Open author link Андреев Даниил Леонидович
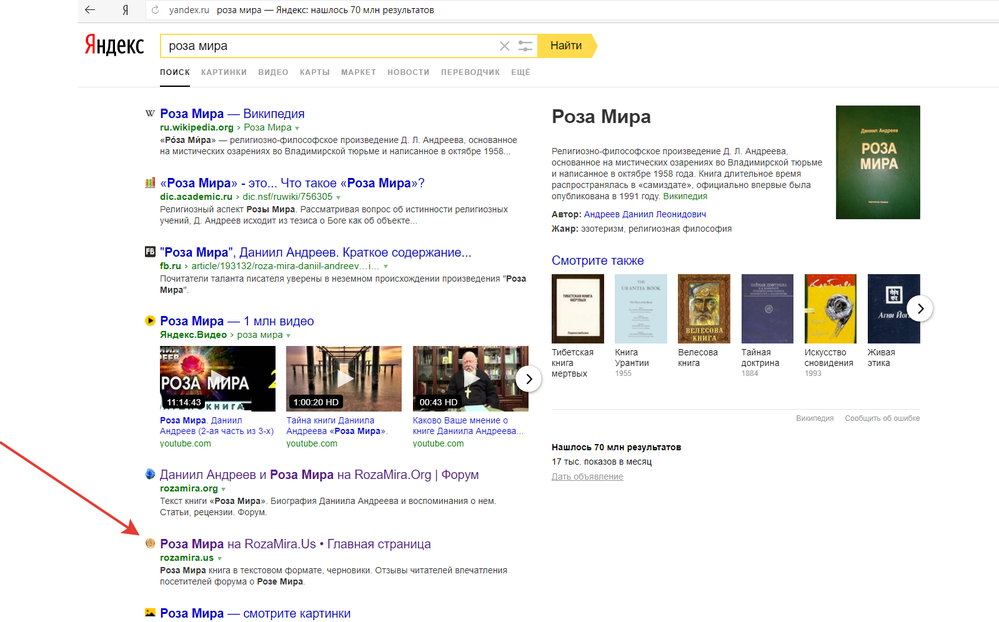The image size is (999, 622). click(645, 214)
